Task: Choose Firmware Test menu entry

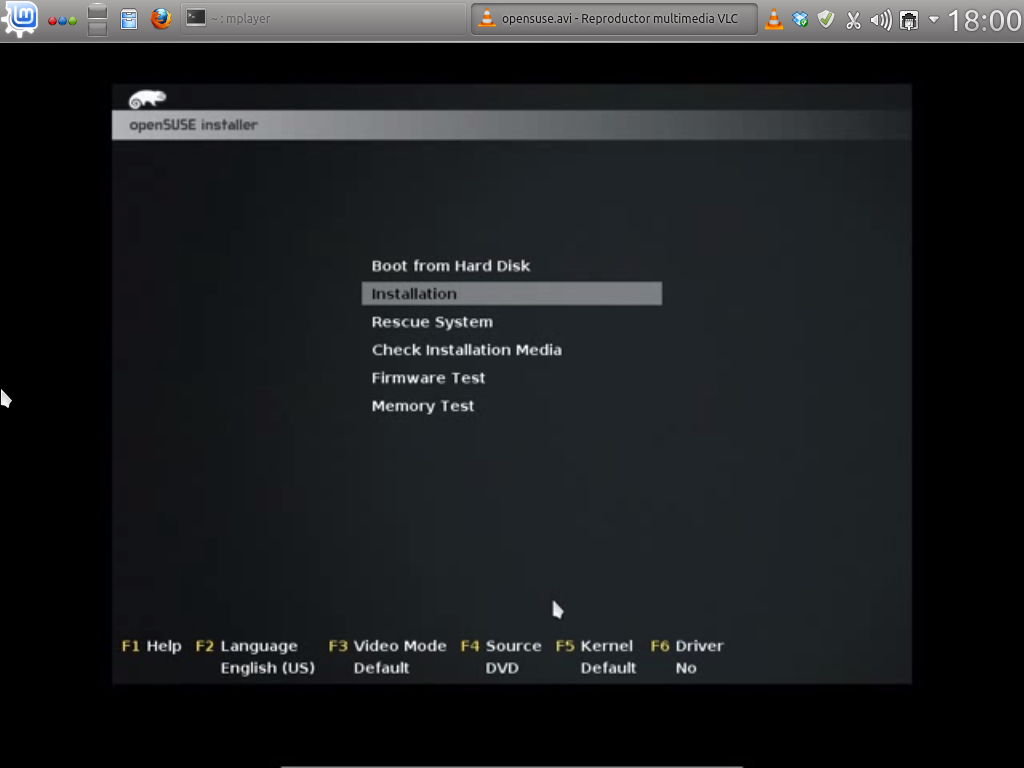Action: tap(428, 378)
